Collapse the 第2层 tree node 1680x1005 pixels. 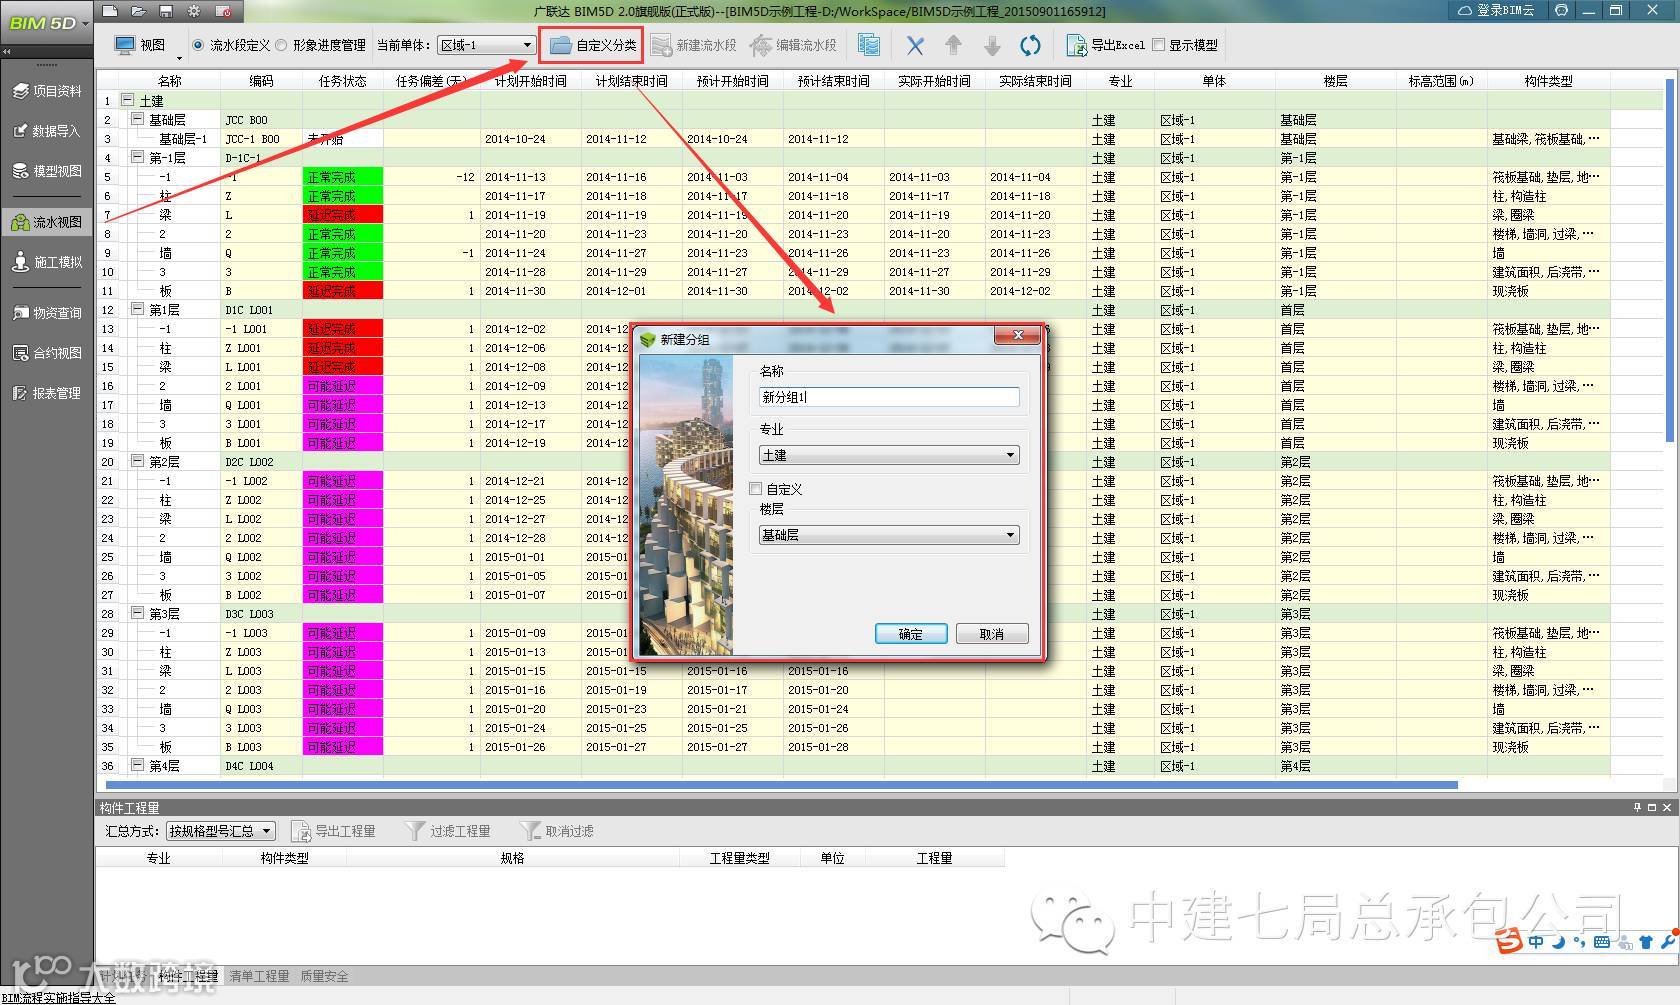137,461
